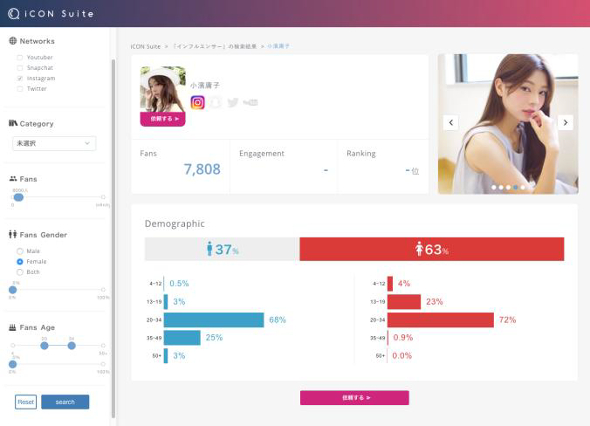Click the search results breadcrumb link

pyautogui.click(x=214, y=46)
